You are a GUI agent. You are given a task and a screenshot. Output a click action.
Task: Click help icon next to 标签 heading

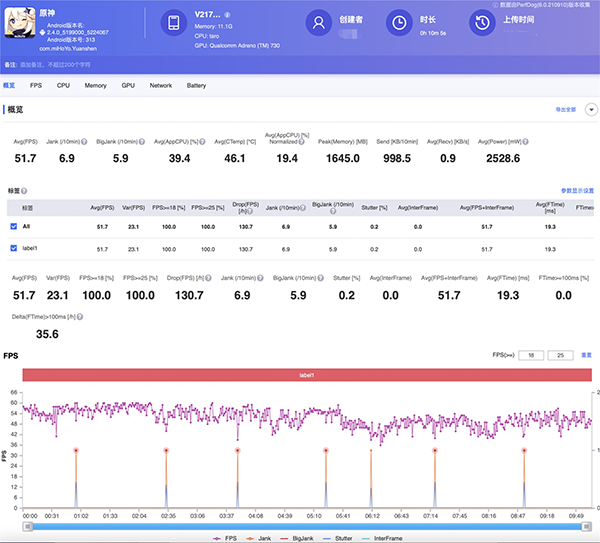tap(24, 189)
